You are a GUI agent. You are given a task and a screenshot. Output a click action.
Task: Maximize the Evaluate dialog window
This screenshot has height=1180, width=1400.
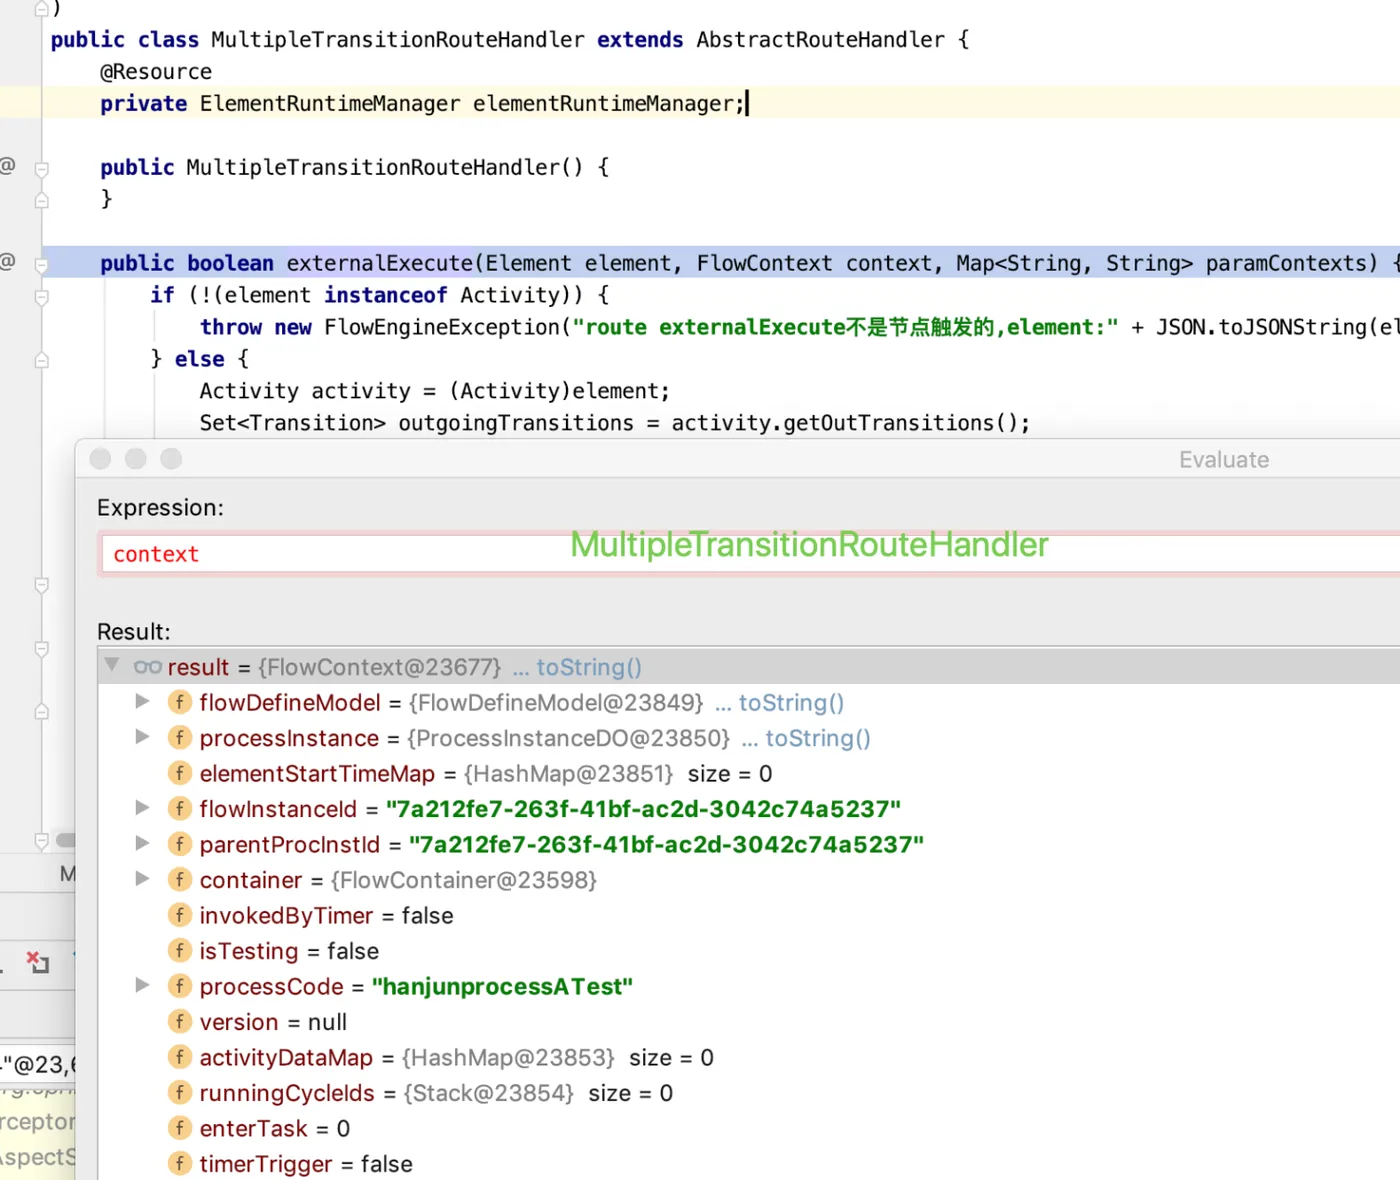(172, 458)
